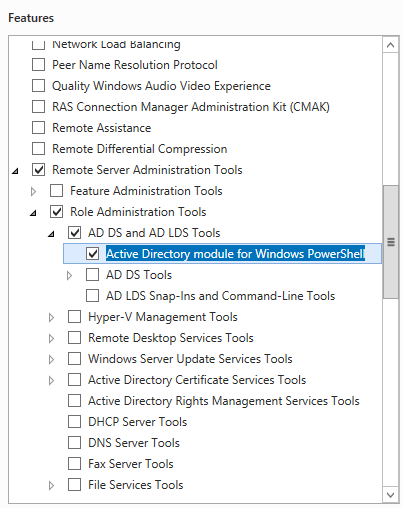Expand Active Directory Certificate Services Tools node
Image resolution: width=402 pixels, height=508 pixels.
pyautogui.click(x=51, y=380)
